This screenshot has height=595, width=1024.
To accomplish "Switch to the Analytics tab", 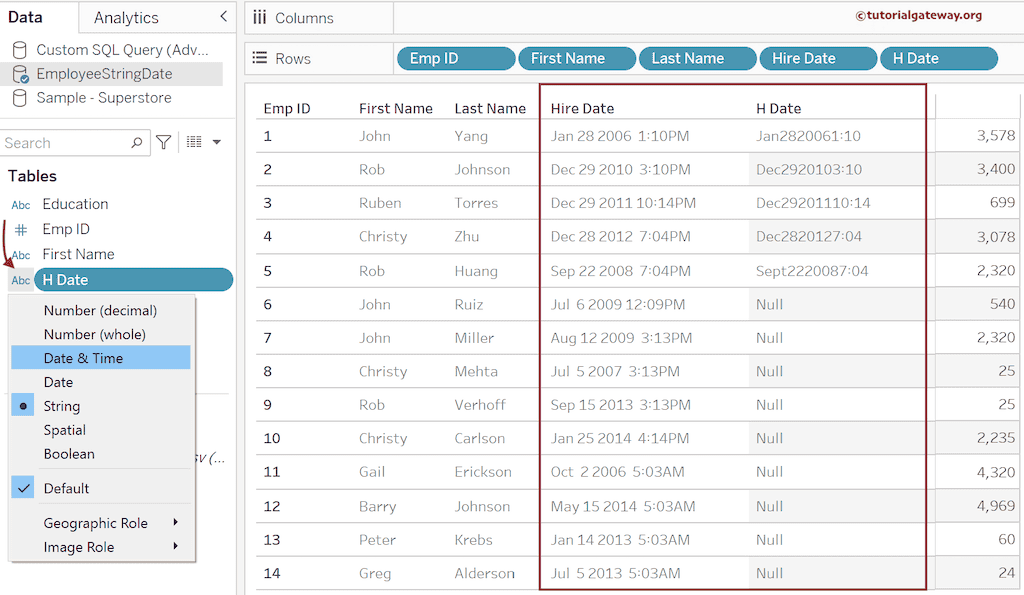I will coord(126,18).
